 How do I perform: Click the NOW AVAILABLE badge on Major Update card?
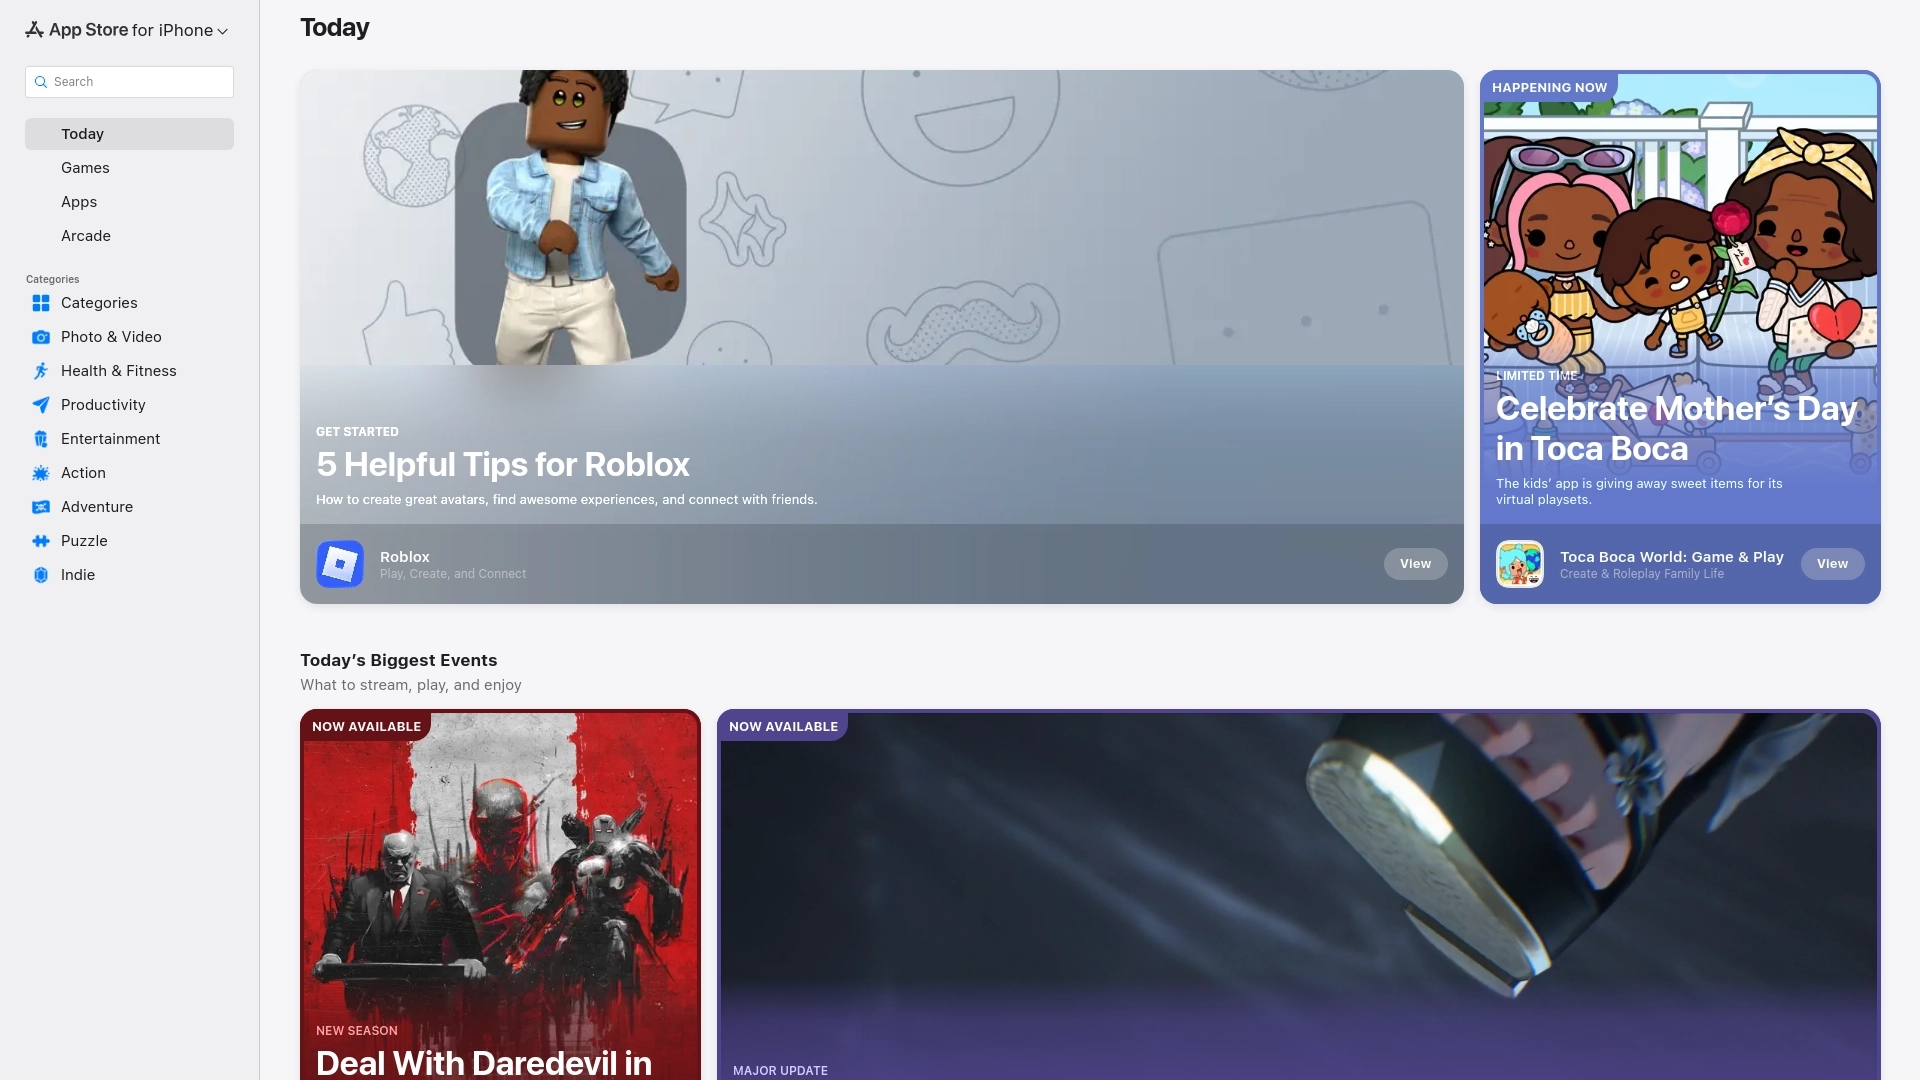coord(783,727)
